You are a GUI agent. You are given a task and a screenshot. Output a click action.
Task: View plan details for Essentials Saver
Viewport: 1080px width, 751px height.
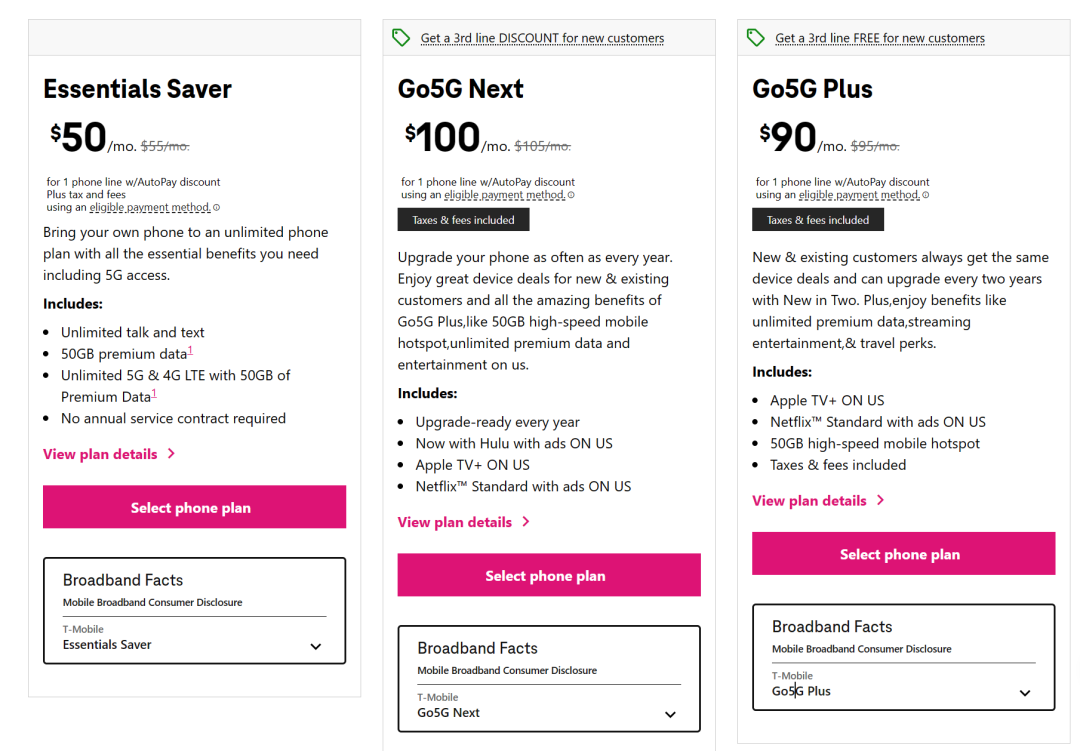tap(101, 454)
